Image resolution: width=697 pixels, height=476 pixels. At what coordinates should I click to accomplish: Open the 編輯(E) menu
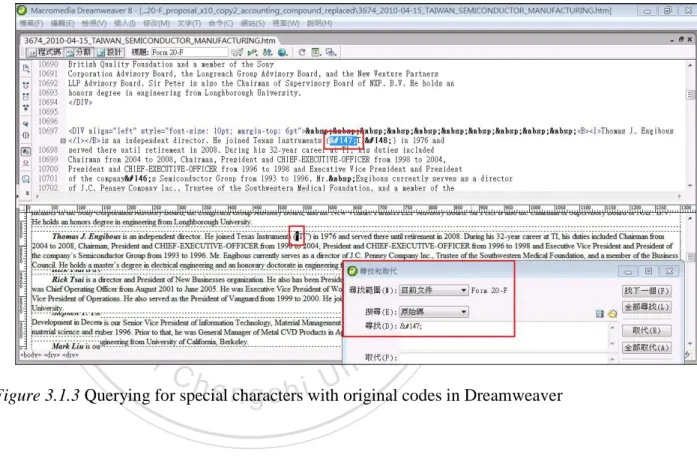pyautogui.click(x=62, y=23)
